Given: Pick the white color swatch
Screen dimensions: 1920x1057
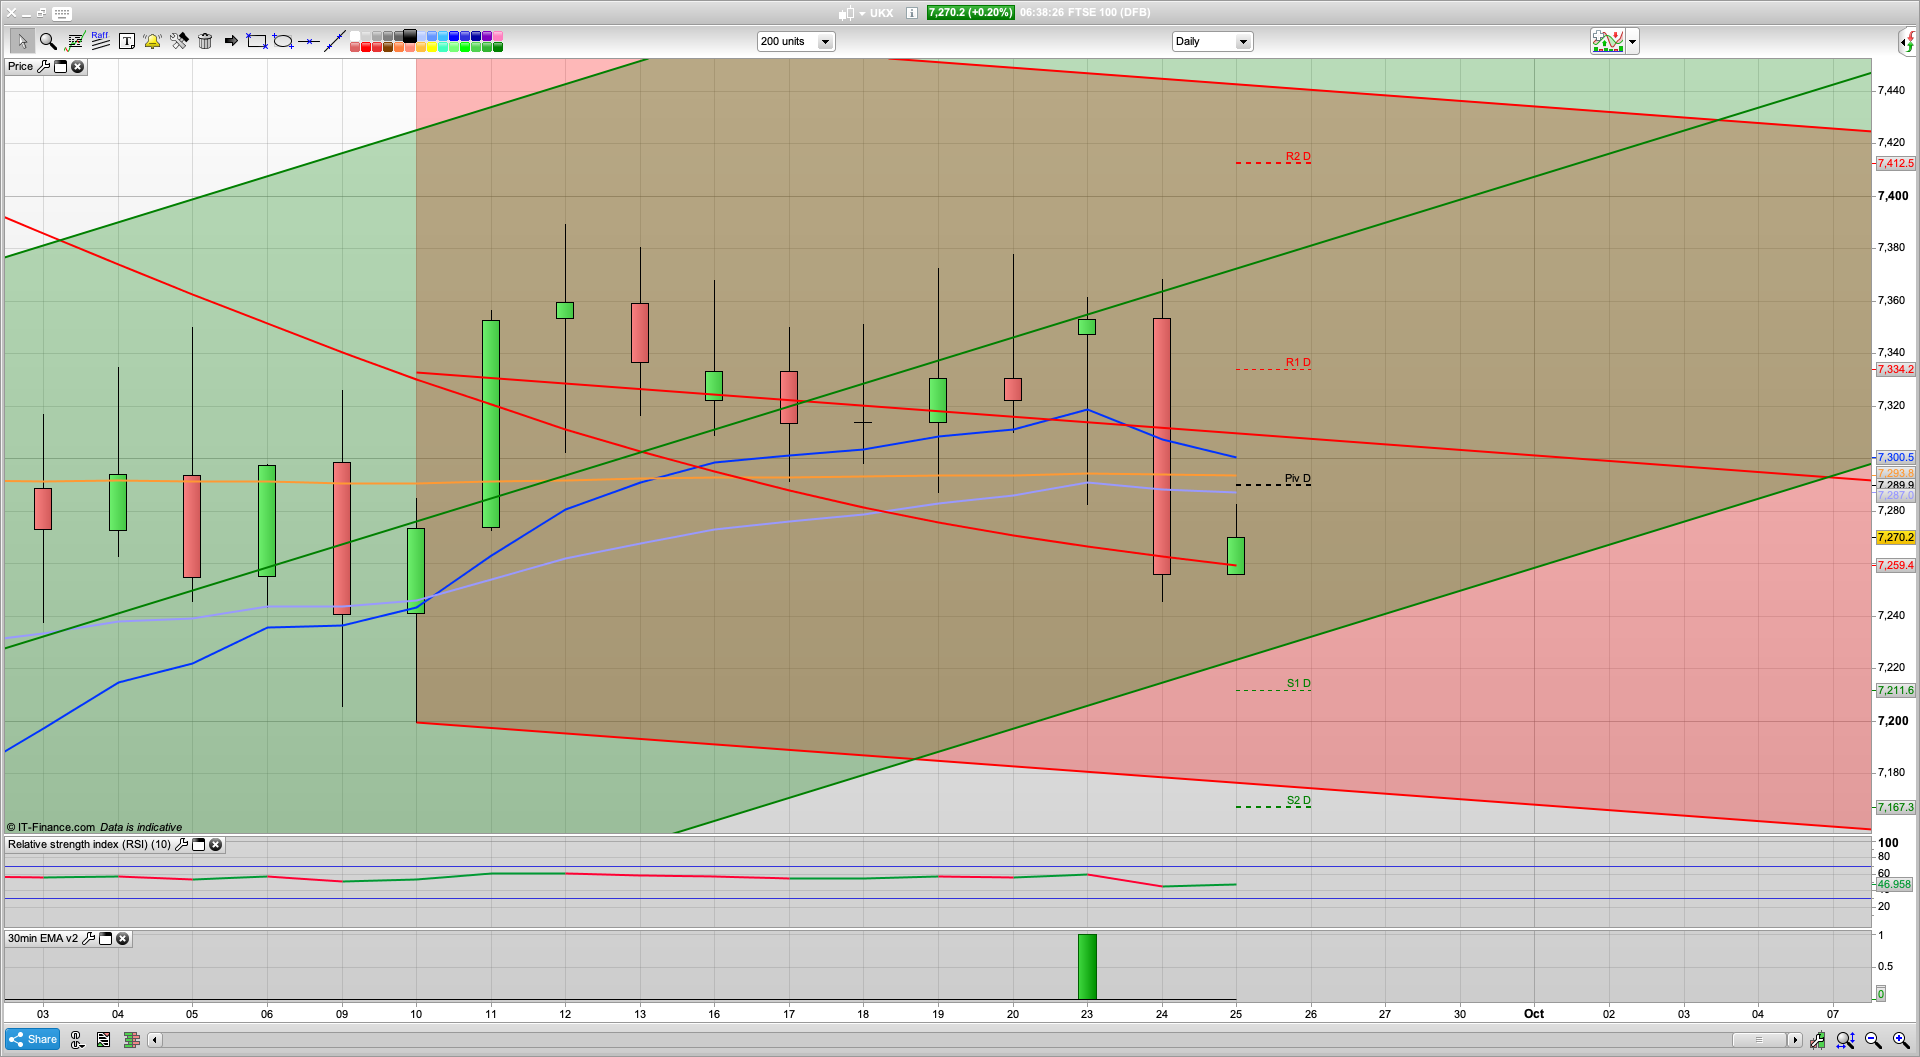Looking at the screenshot, I should pos(355,36).
